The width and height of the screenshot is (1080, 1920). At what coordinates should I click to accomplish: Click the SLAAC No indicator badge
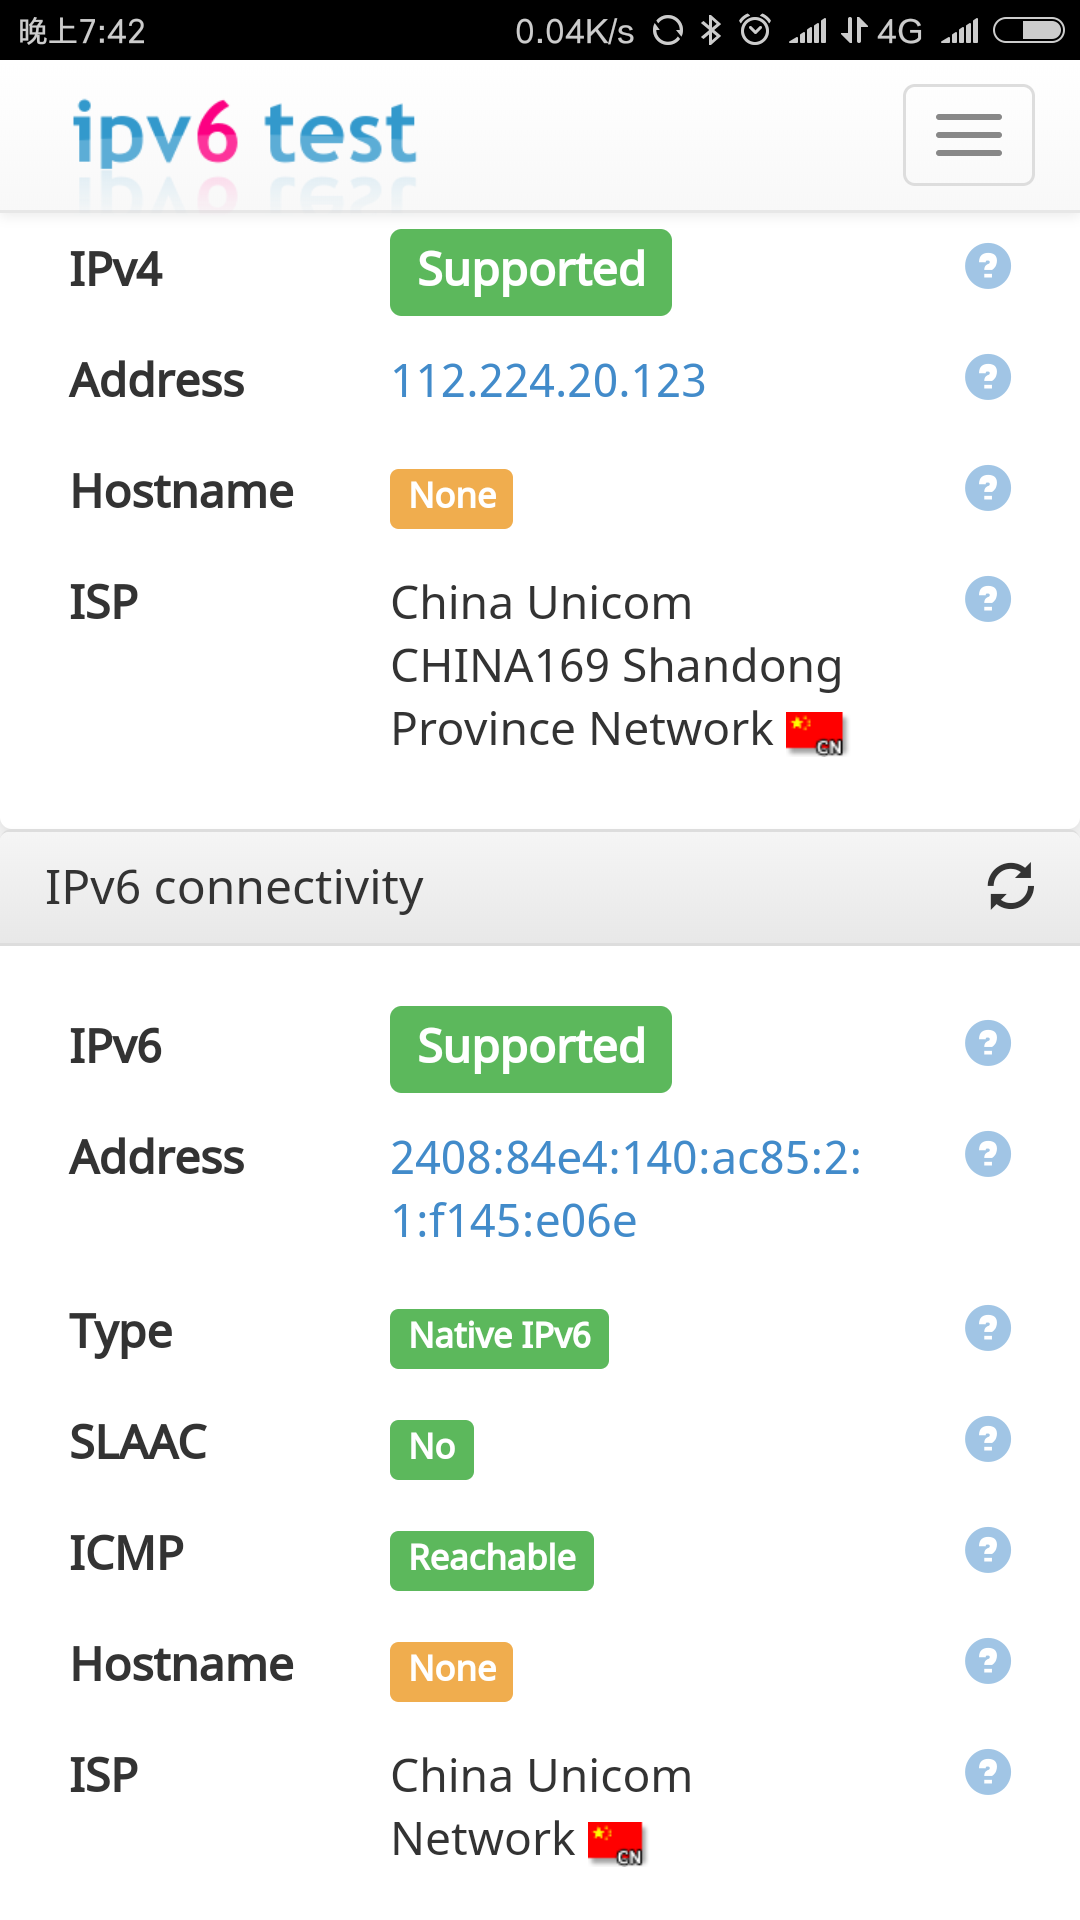pyautogui.click(x=431, y=1448)
